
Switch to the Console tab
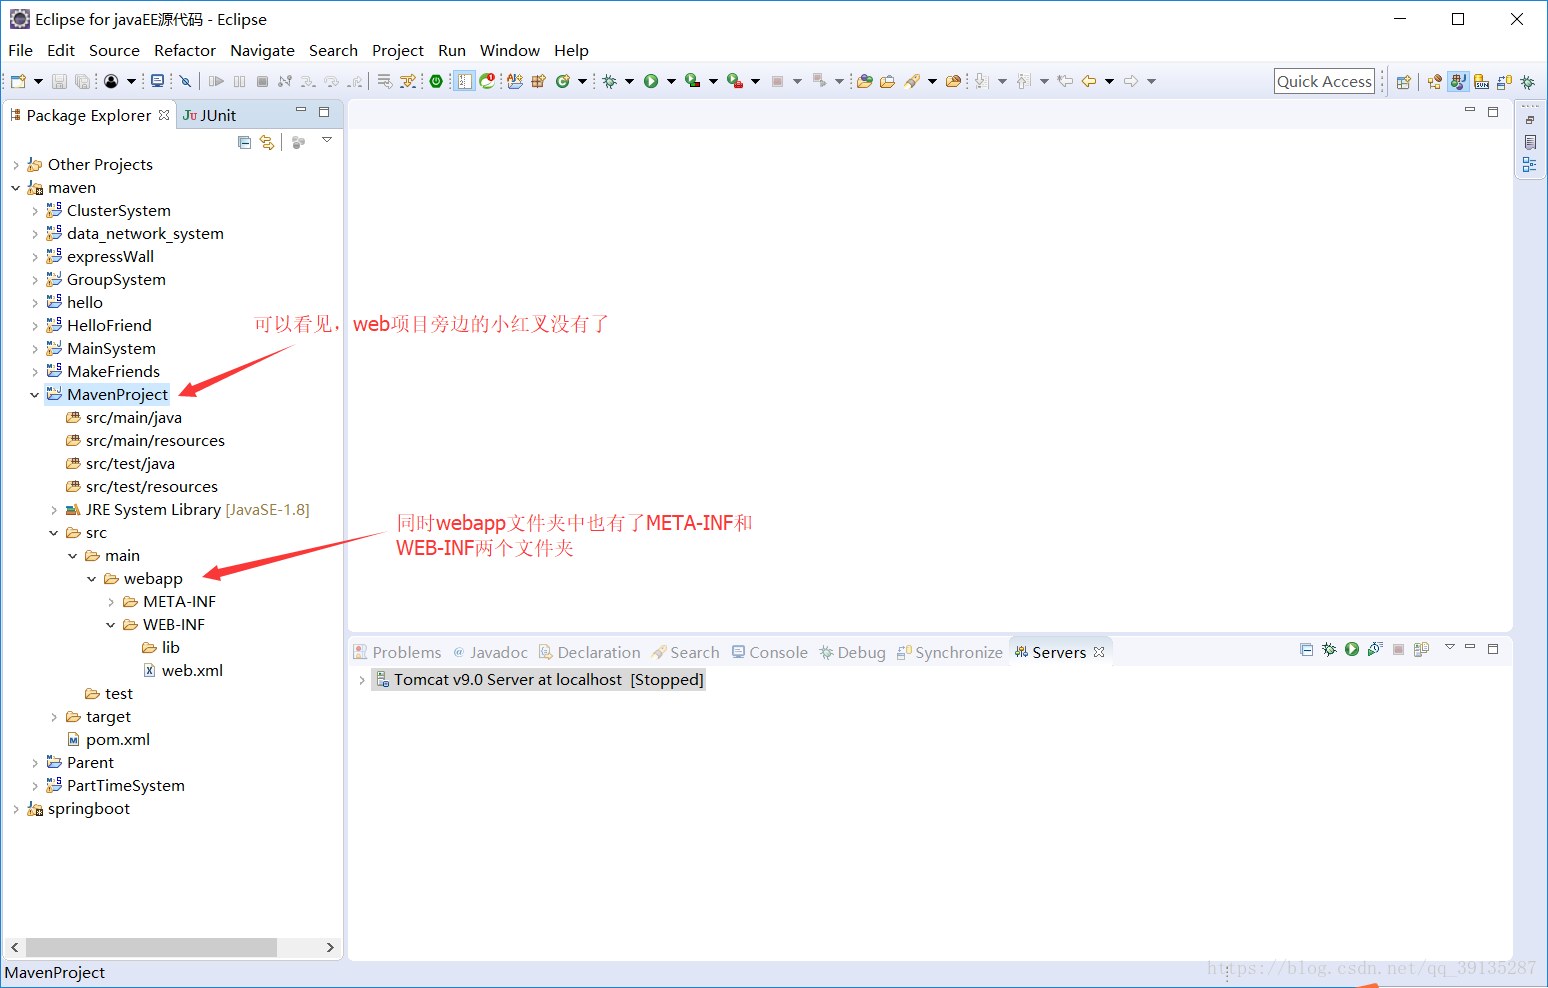tap(770, 652)
